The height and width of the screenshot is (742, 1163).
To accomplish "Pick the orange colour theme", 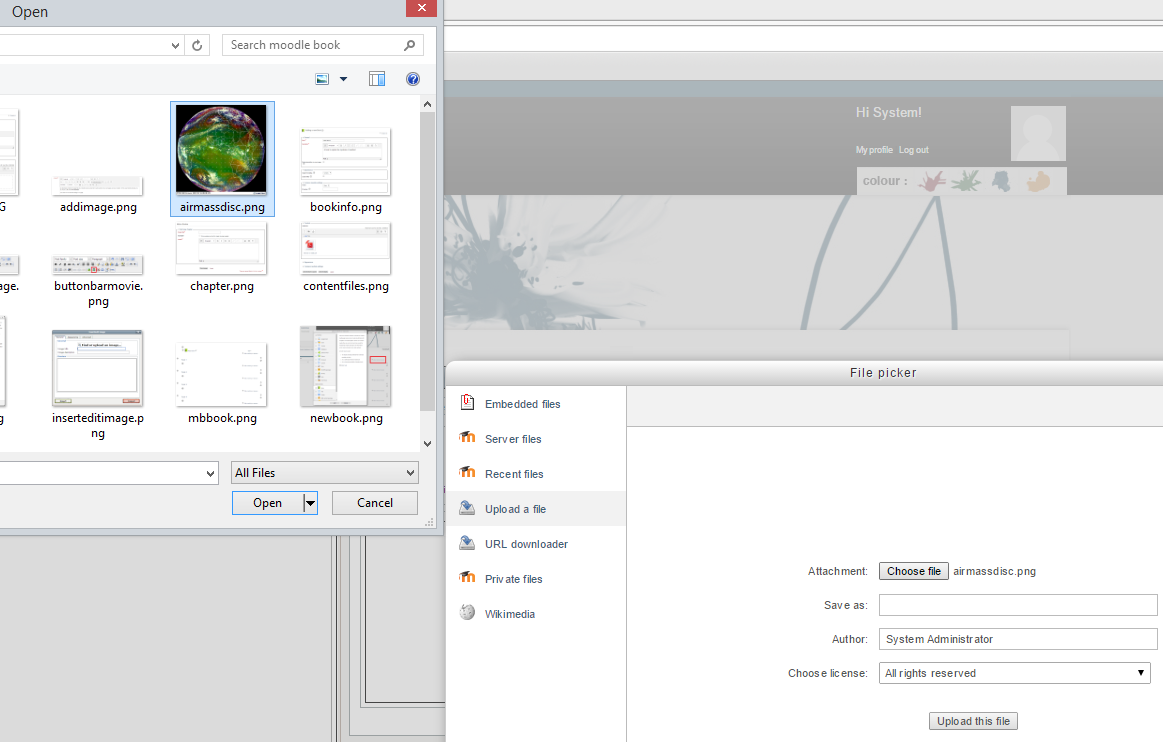I will 1038,180.
